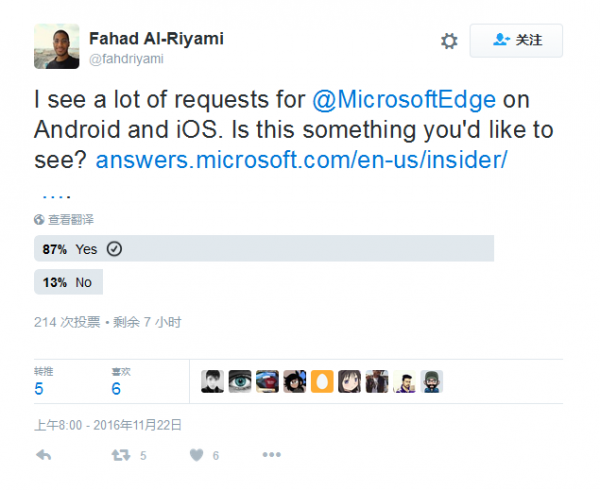Open Fahad Al-Riyami's profile photo

click(x=57, y=46)
